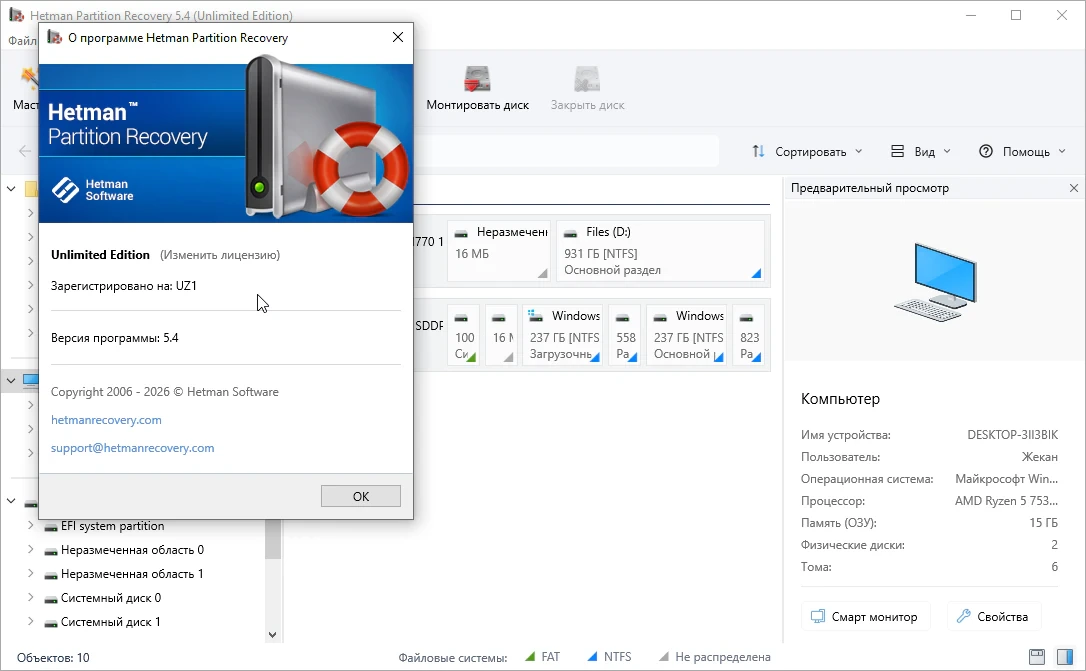This screenshot has height=671, width=1086.
Task: Maximize the Hetman Partition Recovery window
Action: [1016, 15]
